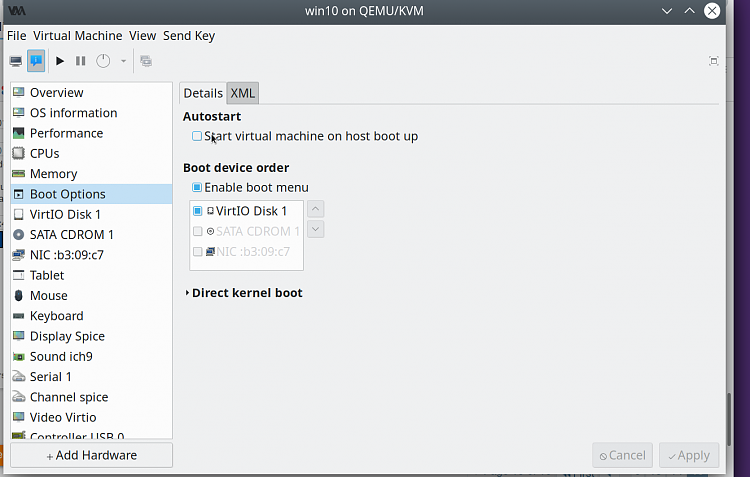Viewport: 750px width, 477px height.
Task: Select SATA CDROM 1 disc icon in sidebar
Action: (x=19, y=234)
